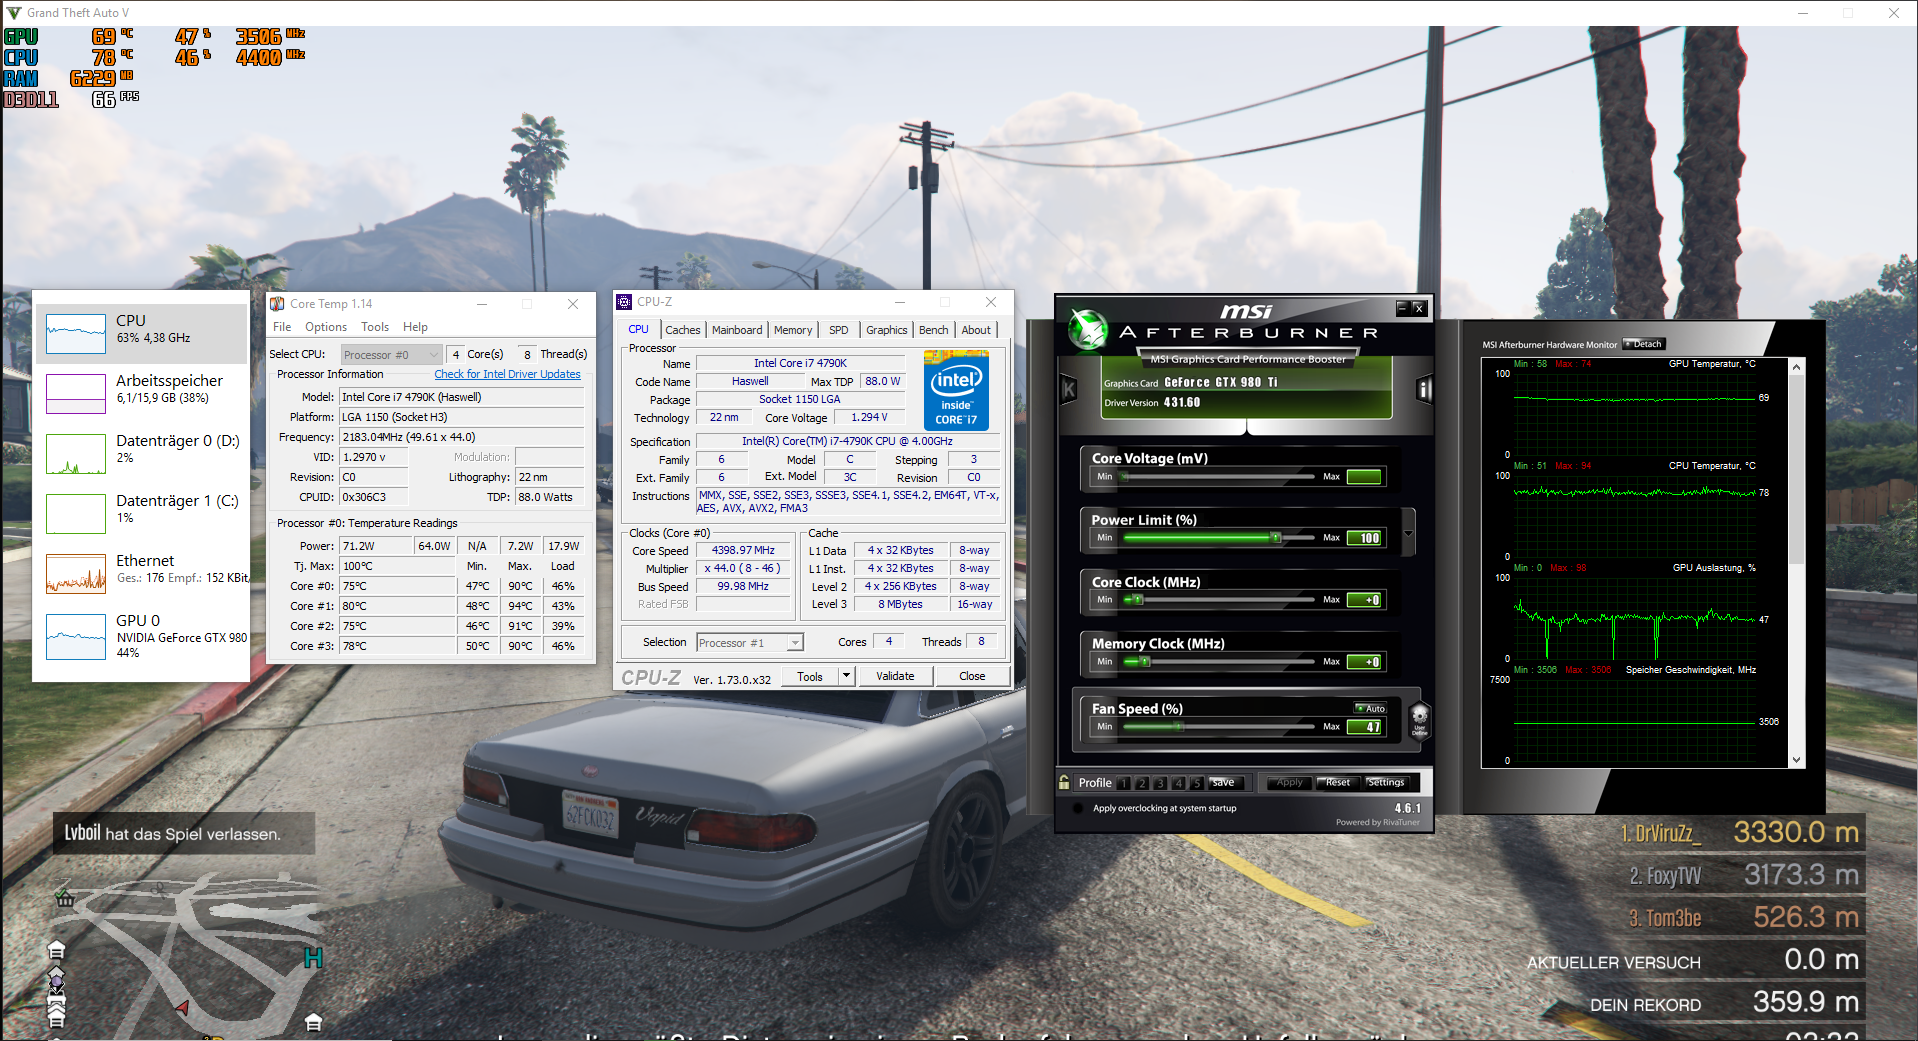Image resolution: width=1918 pixels, height=1041 pixels.
Task: Open Afterburner info 'i' side button
Action: coord(1424,390)
